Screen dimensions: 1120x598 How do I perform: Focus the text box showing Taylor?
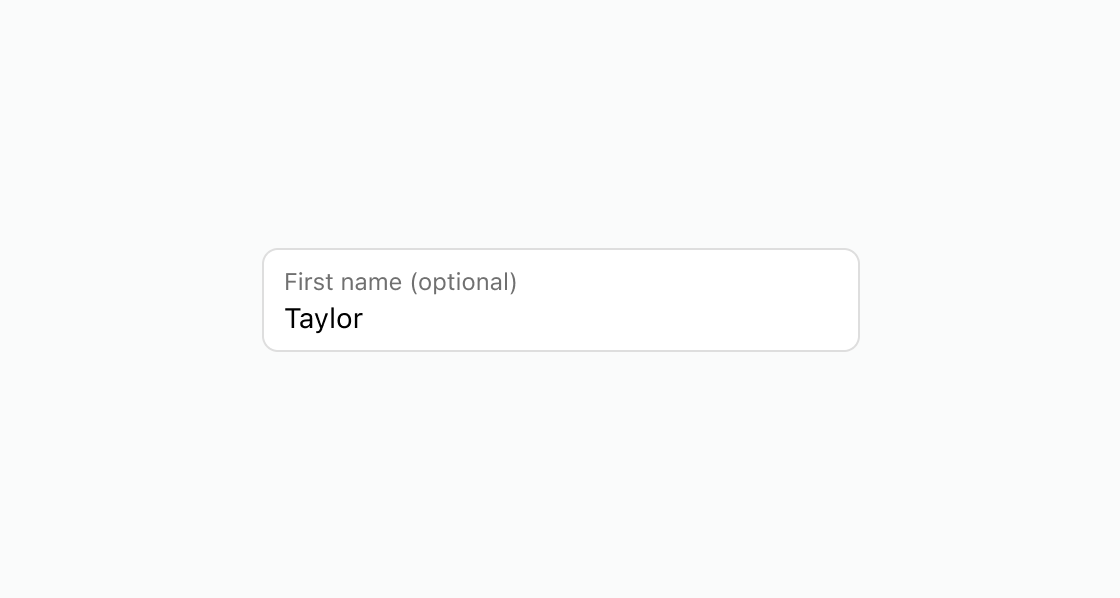click(x=560, y=318)
